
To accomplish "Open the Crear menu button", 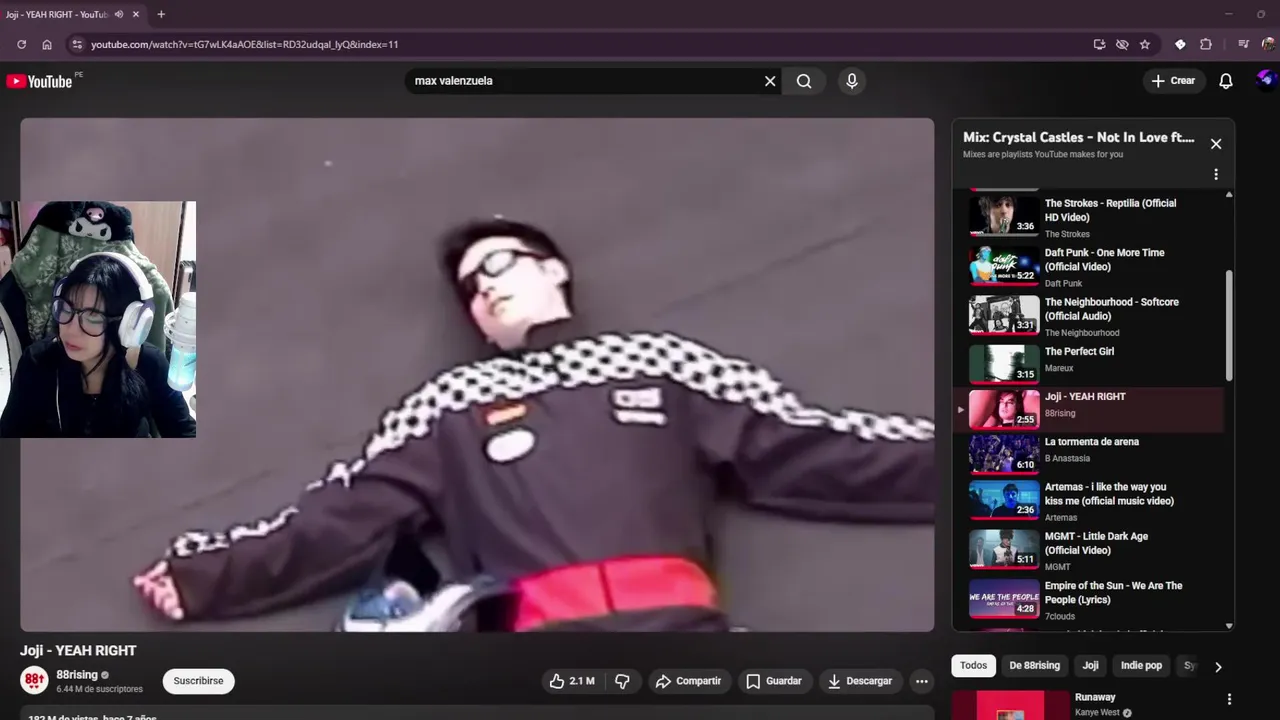I will click(1173, 81).
